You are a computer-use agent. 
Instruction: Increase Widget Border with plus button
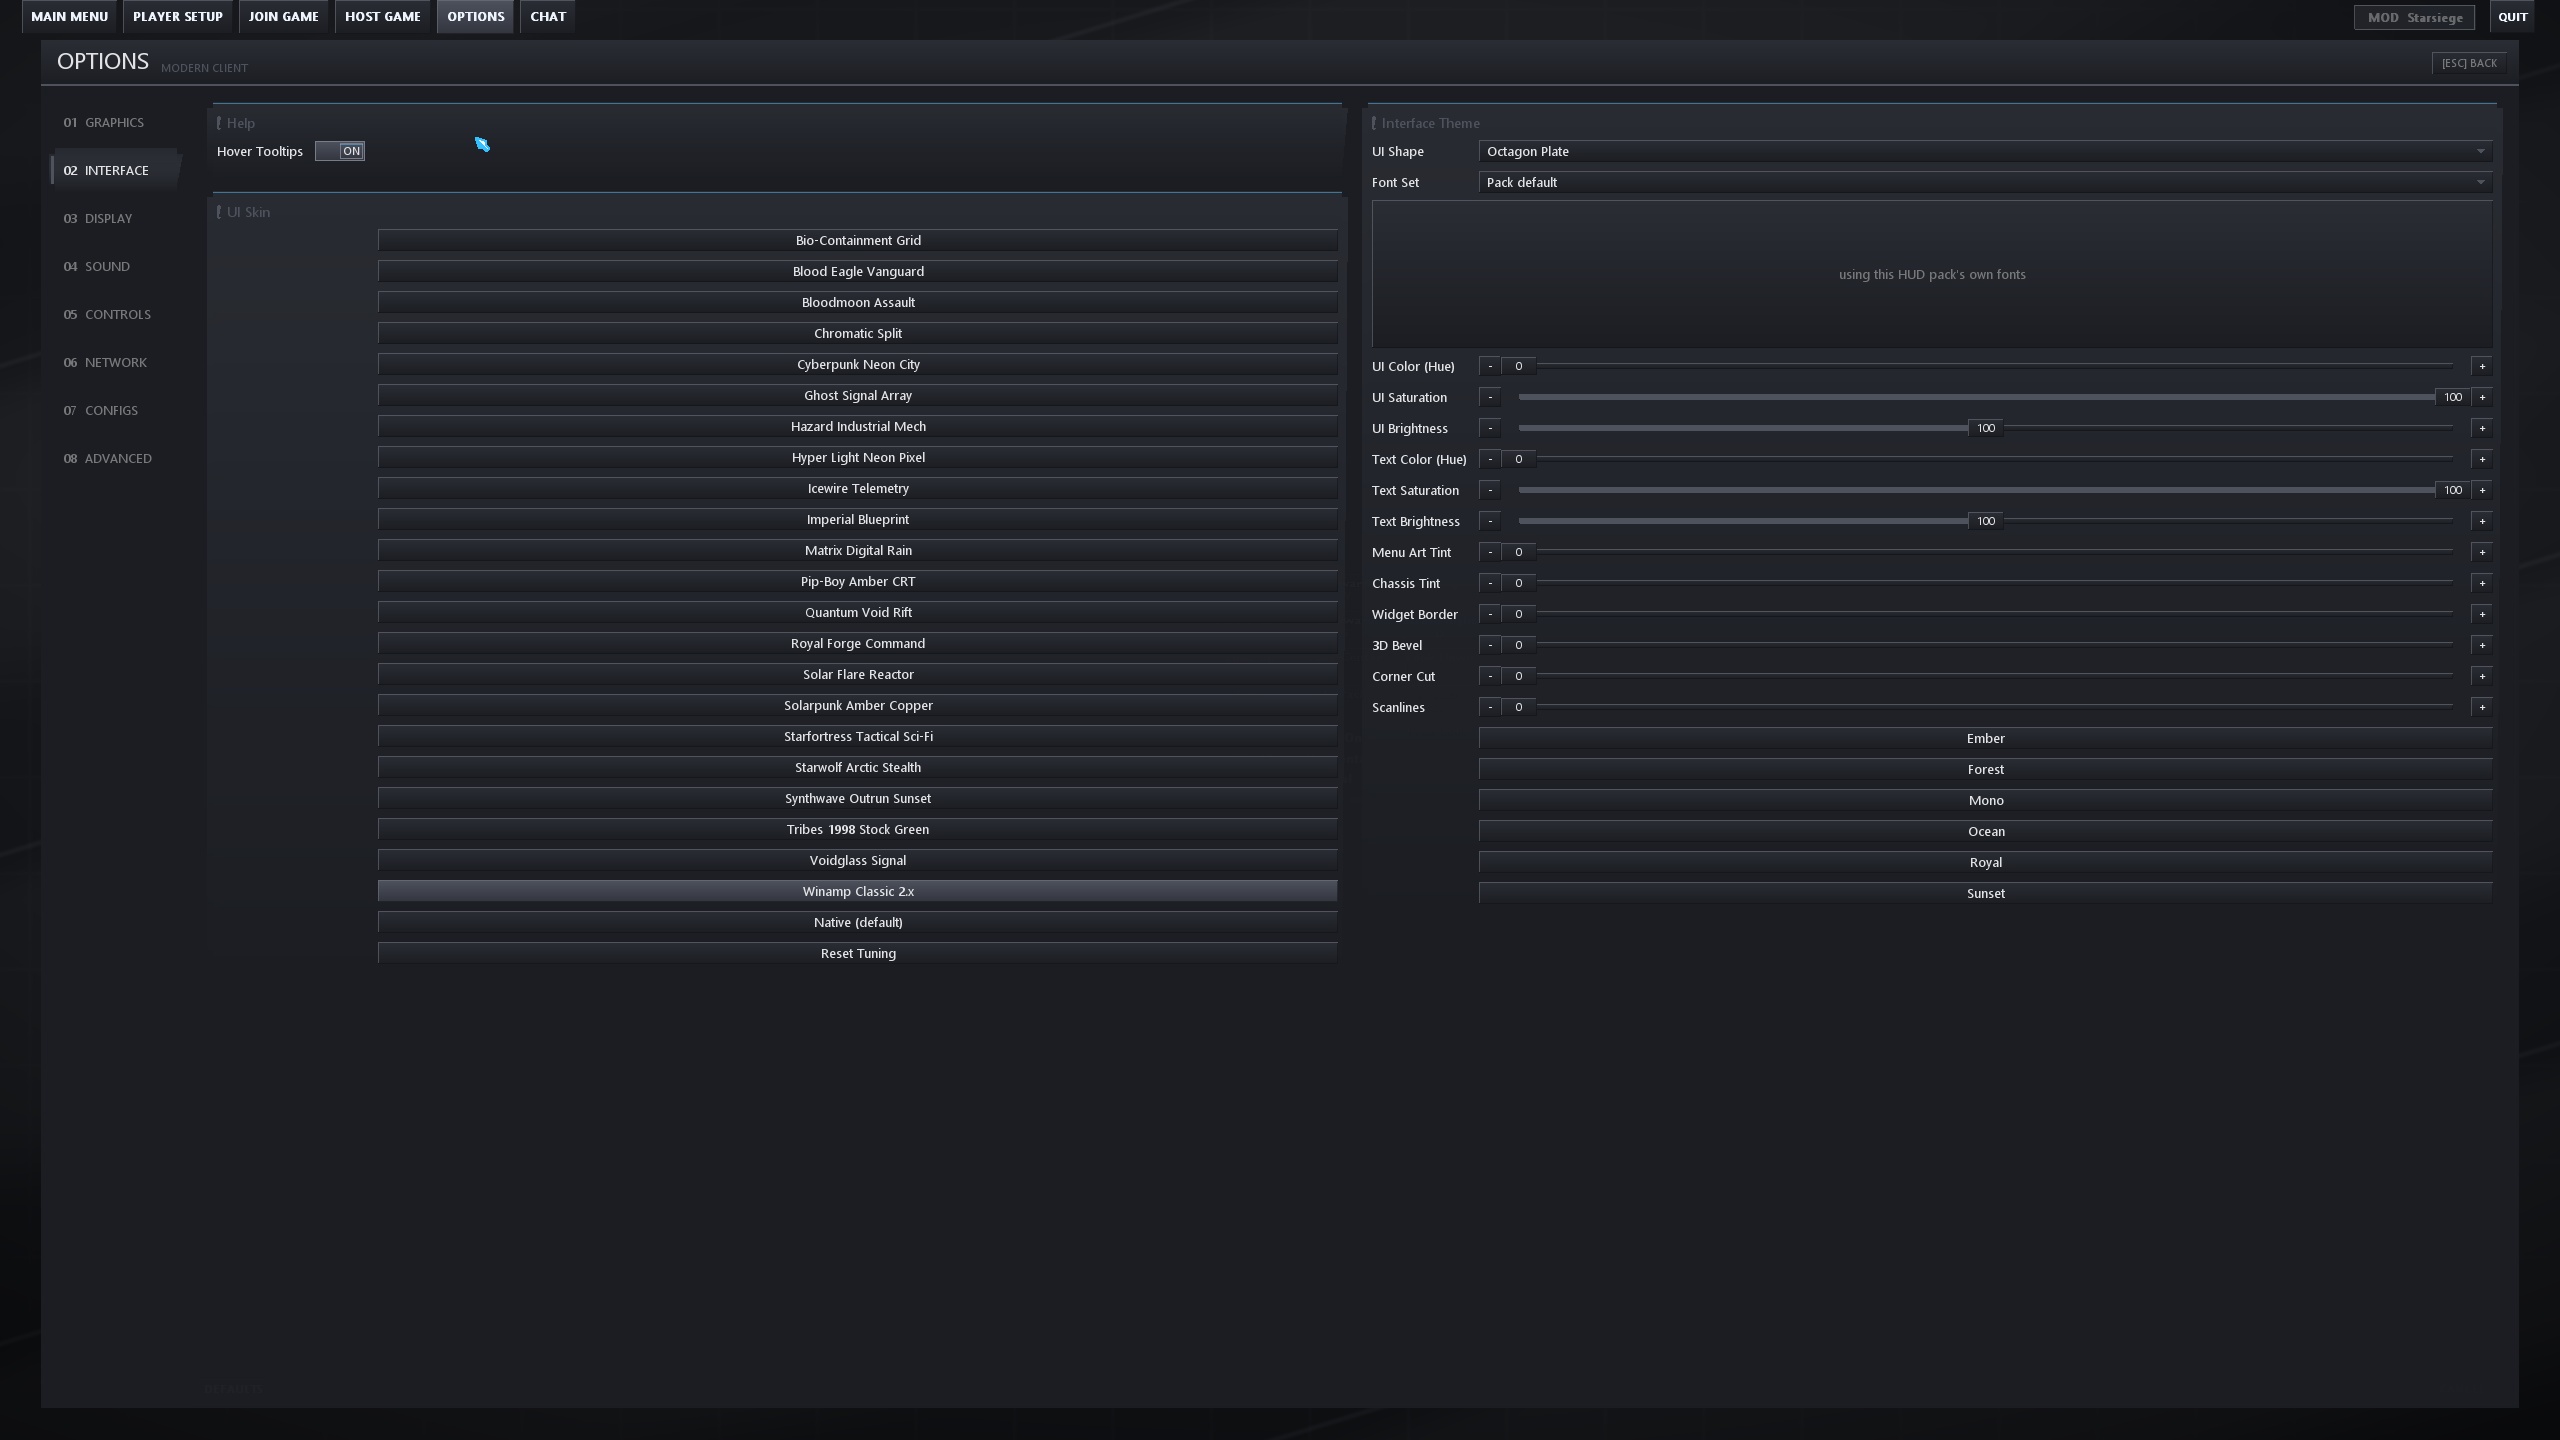[2482, 614]
